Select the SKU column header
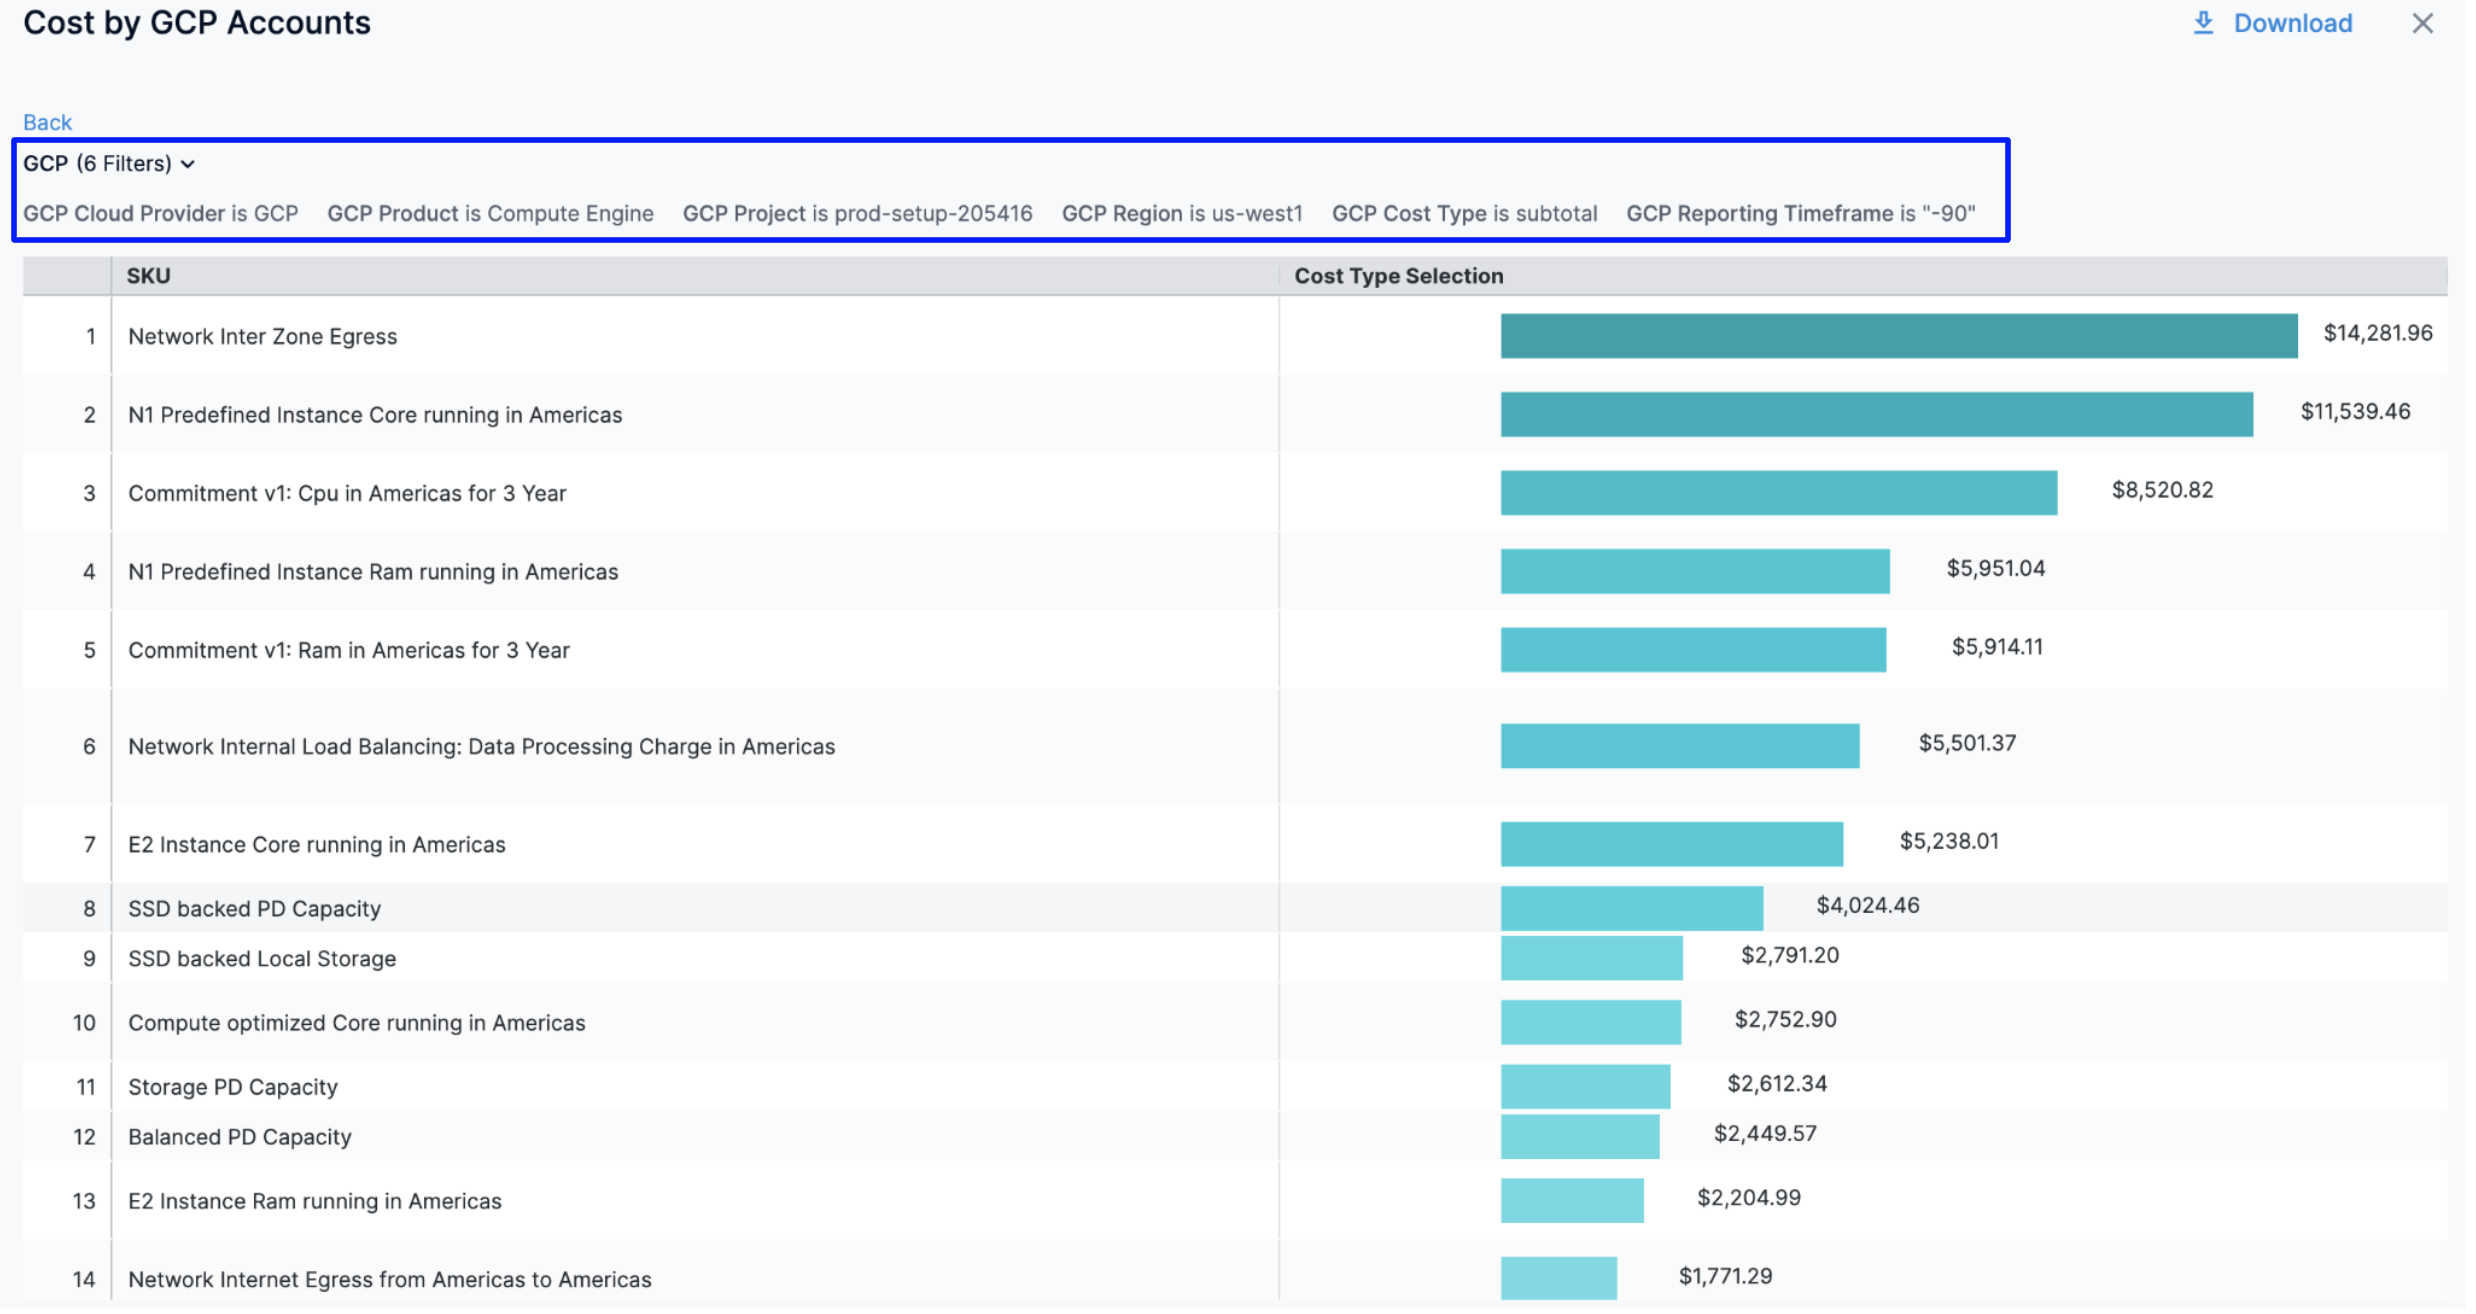Screen dimensions: 2476x1314 tap(148, 276)
